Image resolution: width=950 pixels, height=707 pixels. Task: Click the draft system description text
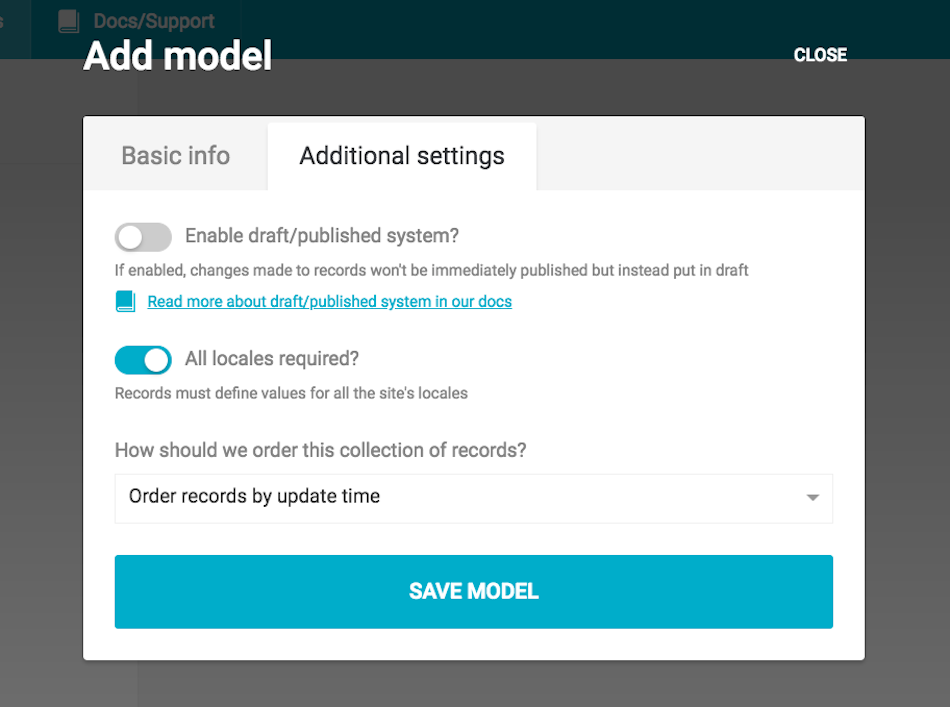pyautogui.click(x=431, y=270)
